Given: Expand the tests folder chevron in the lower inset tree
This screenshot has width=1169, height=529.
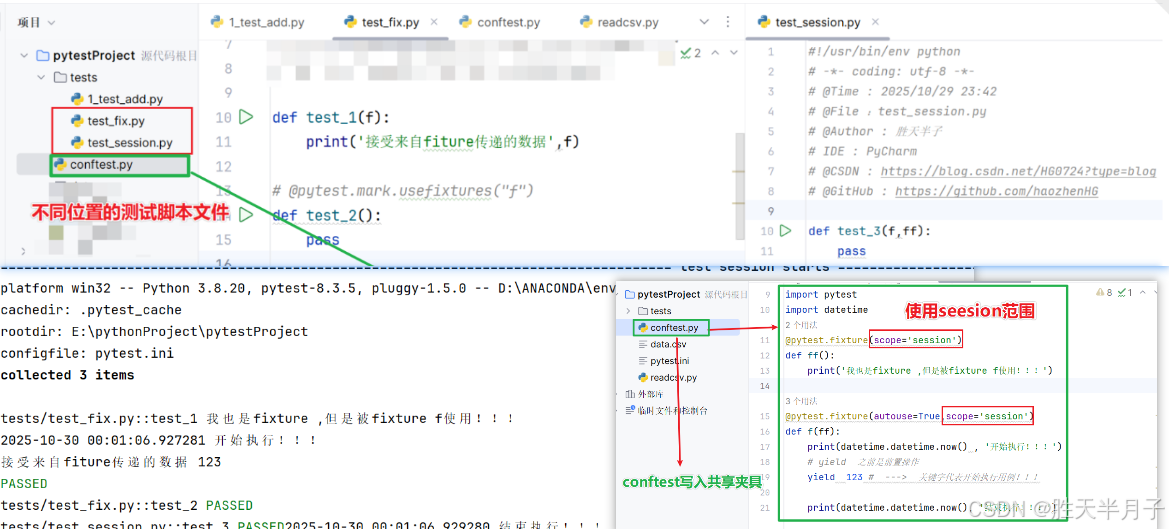Looking at the screenshot, I should 628,311.
